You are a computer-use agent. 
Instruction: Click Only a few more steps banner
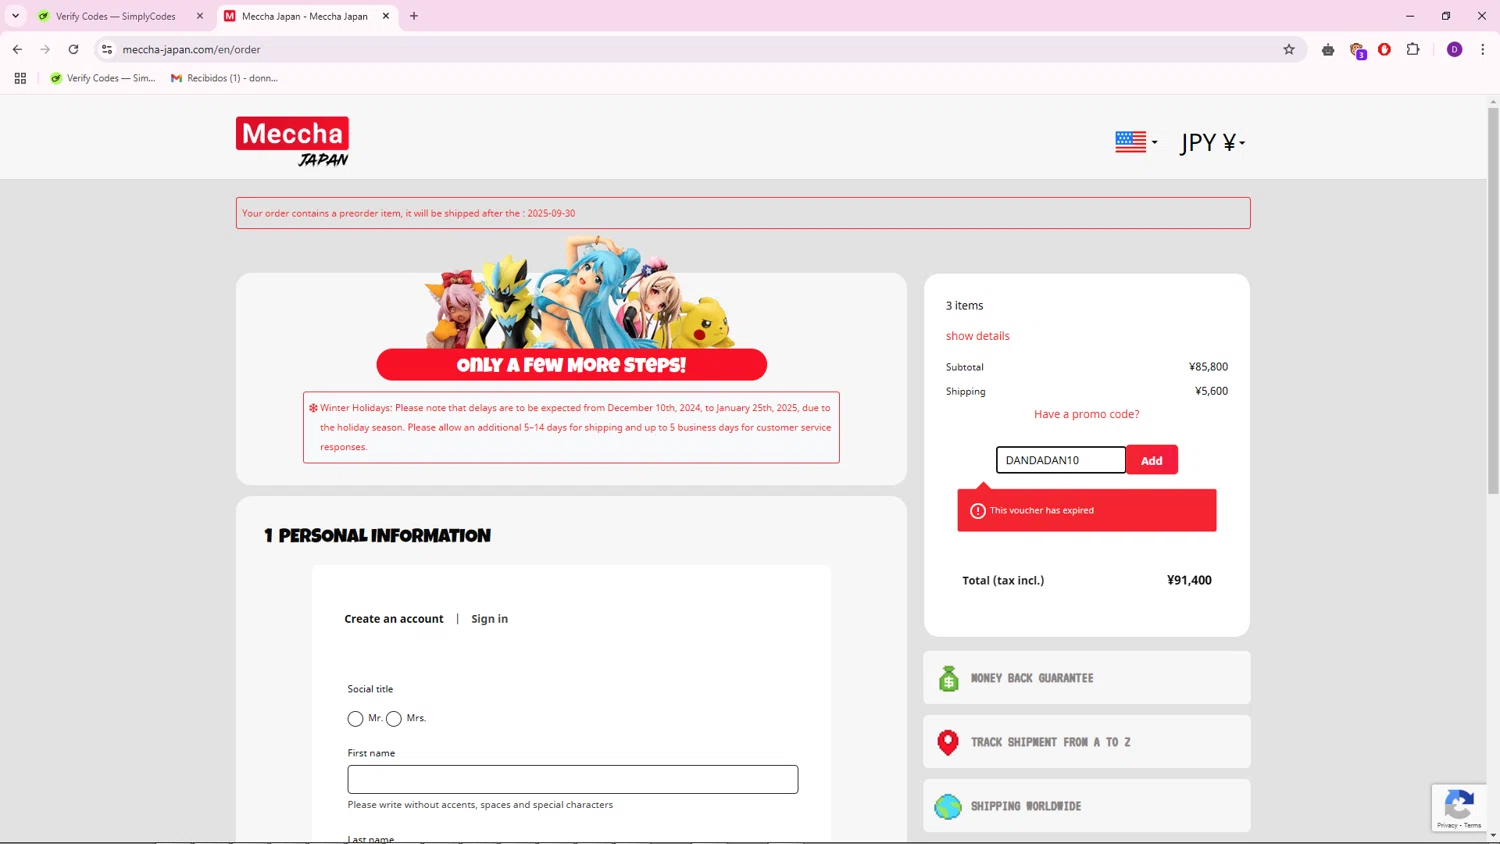(x=572, y=365)
